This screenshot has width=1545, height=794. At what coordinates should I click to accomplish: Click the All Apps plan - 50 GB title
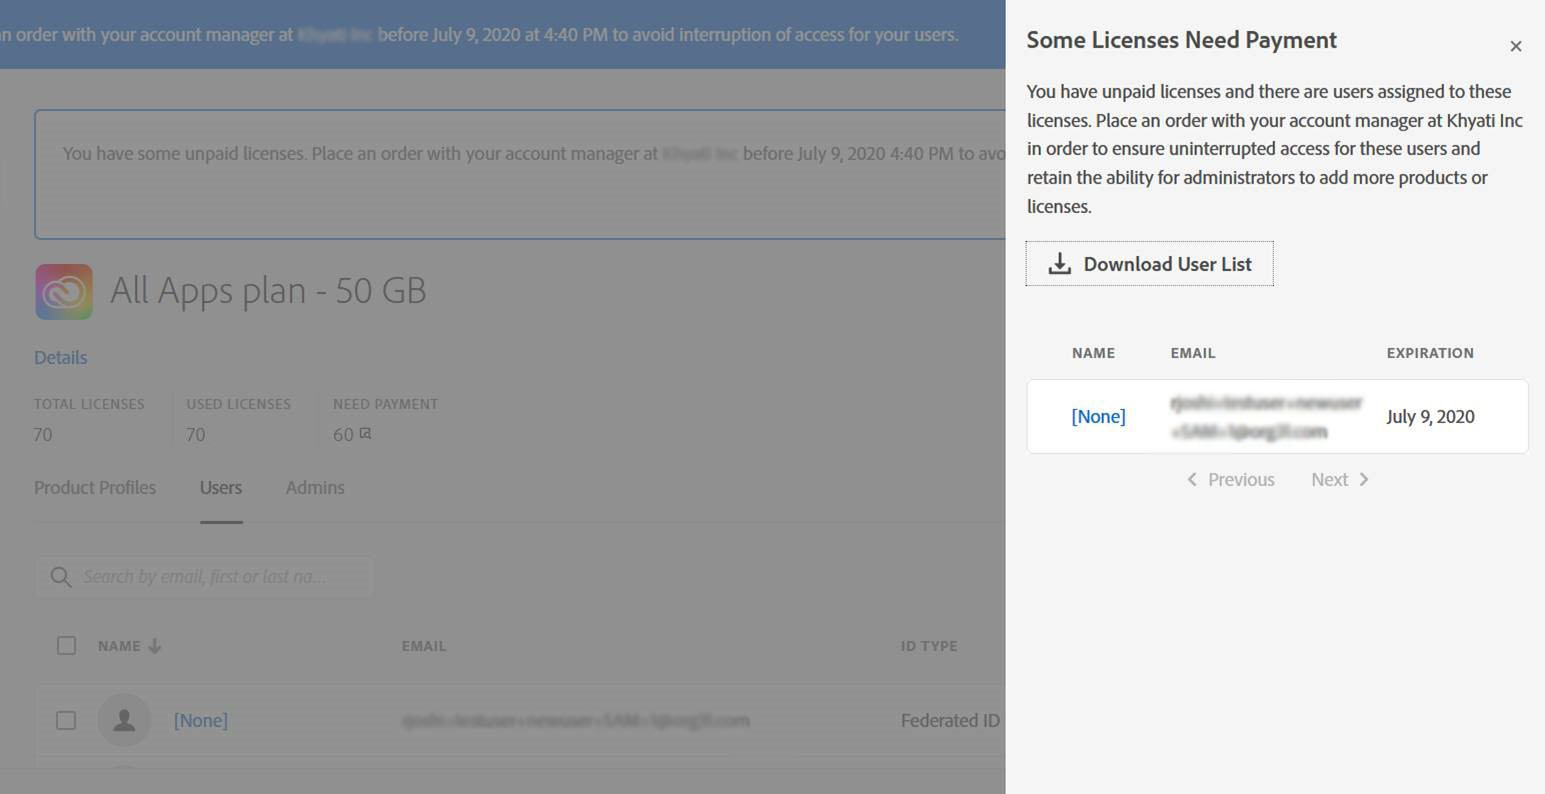[268, 291]
